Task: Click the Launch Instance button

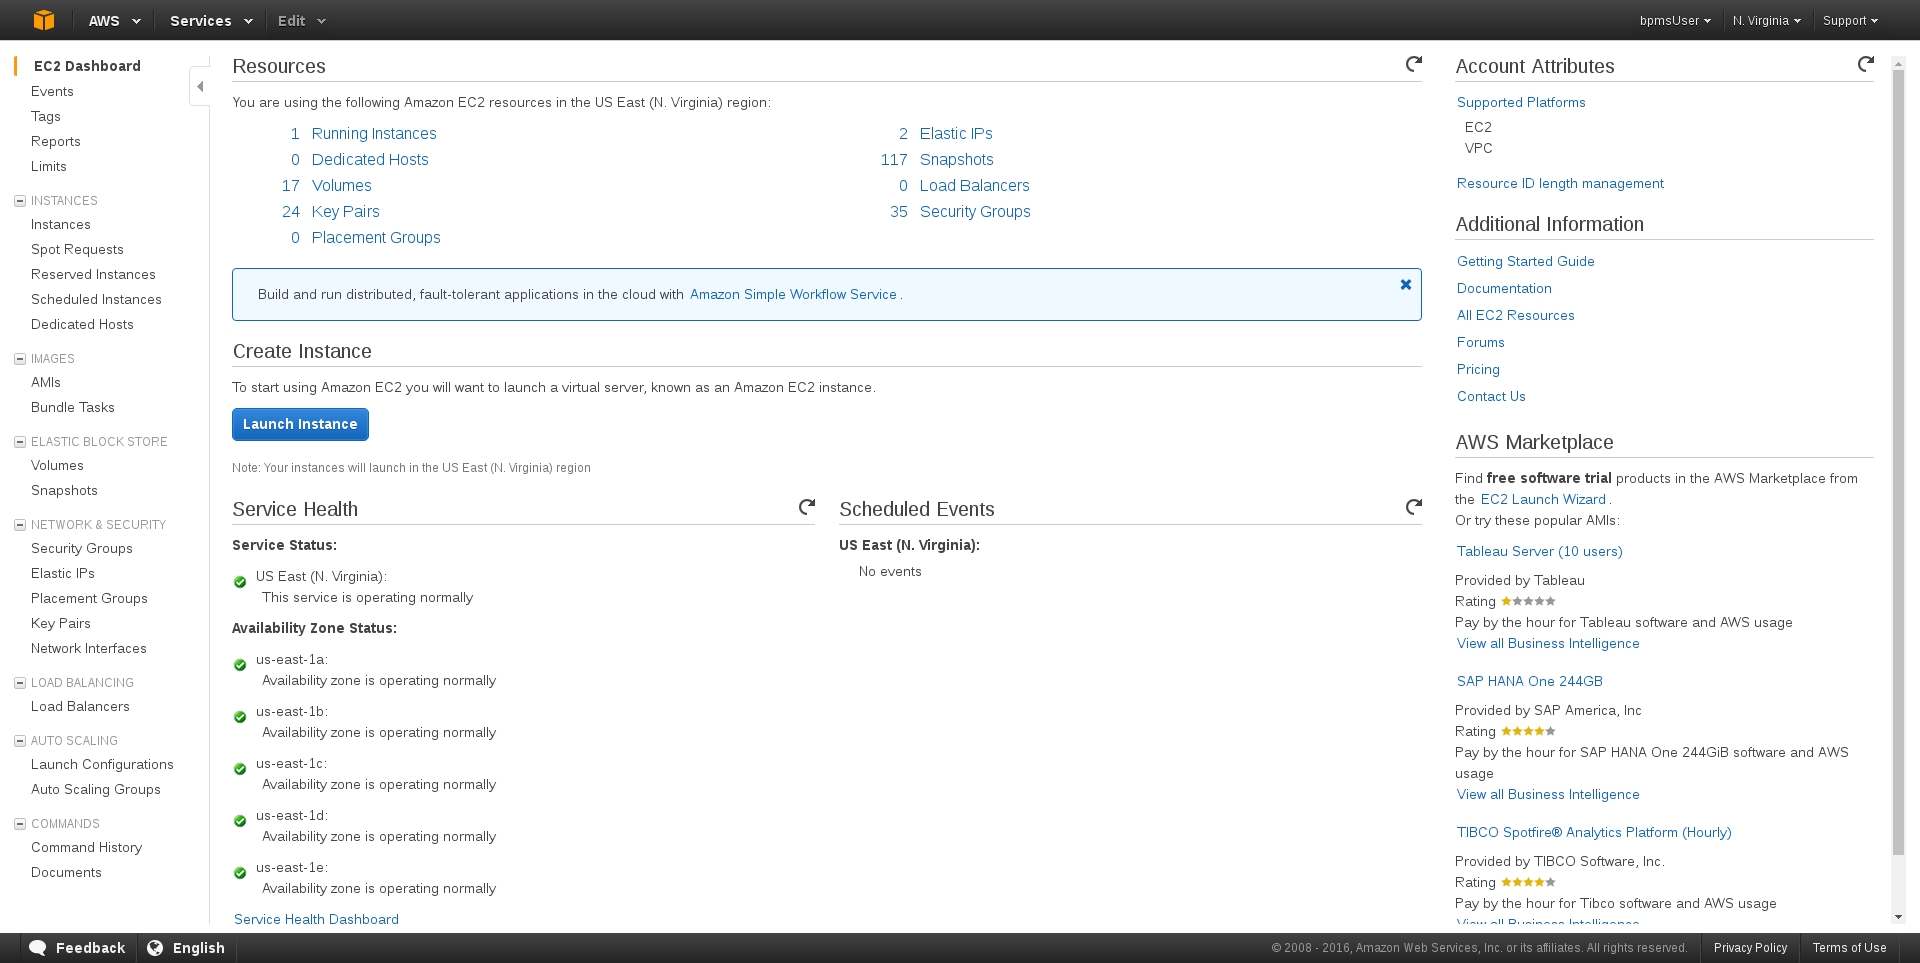Action: coord(300,424)
